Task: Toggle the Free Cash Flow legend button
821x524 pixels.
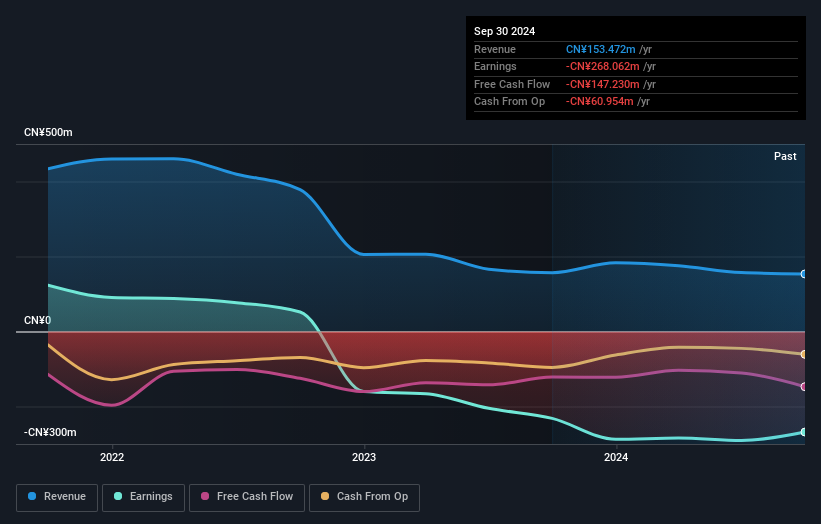Action: click(247, 497)
